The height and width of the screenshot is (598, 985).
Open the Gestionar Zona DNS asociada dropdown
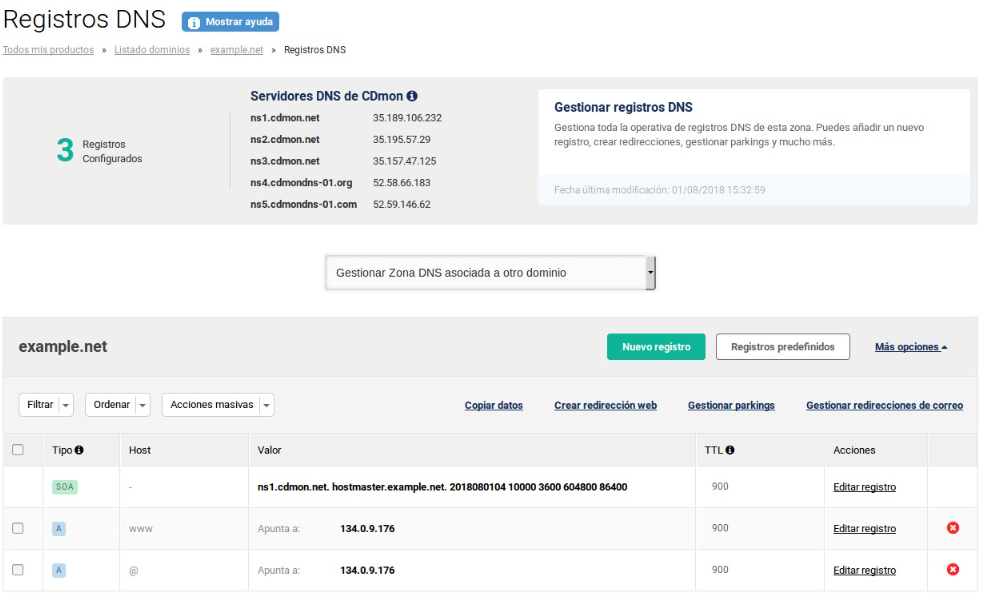tap(490, 272)
